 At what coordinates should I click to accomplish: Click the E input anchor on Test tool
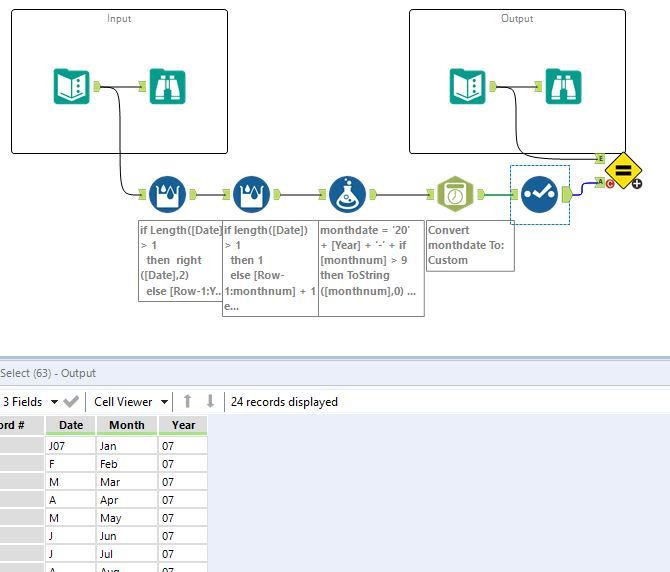(600, 159)
